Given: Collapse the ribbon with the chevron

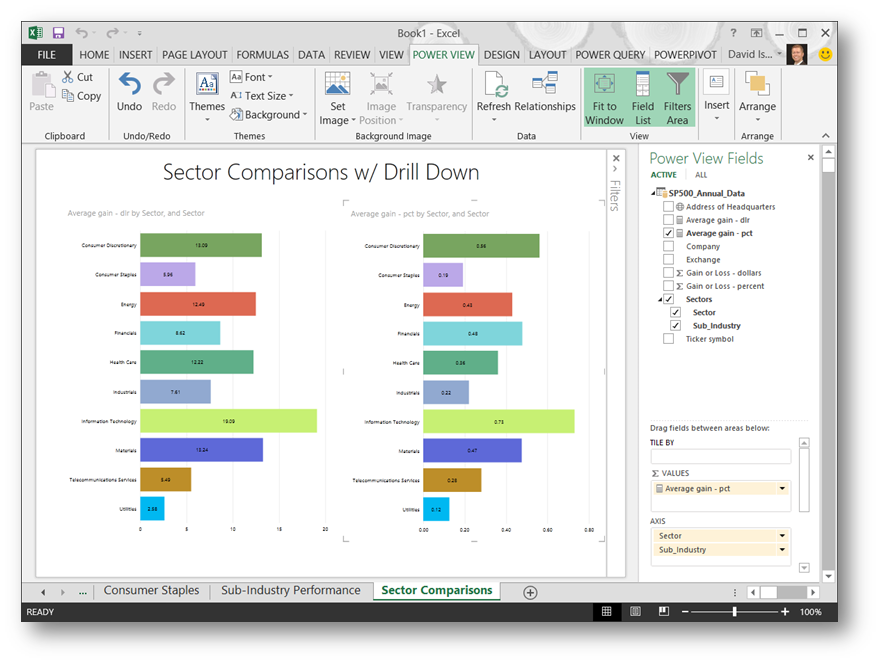Looking at the screenshot, I should (826, 136).
